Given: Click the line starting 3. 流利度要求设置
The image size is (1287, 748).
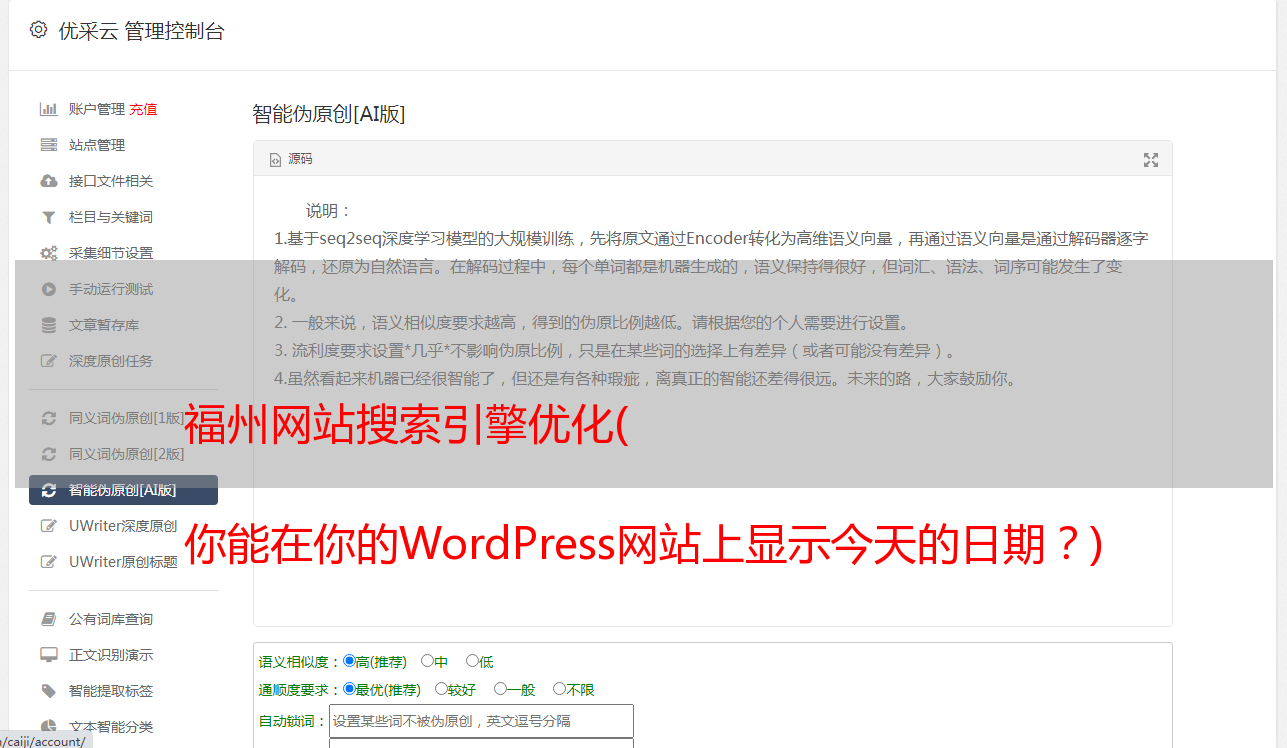Looking at the screenshot, I should pyautogui.click(x=616, y=351).
